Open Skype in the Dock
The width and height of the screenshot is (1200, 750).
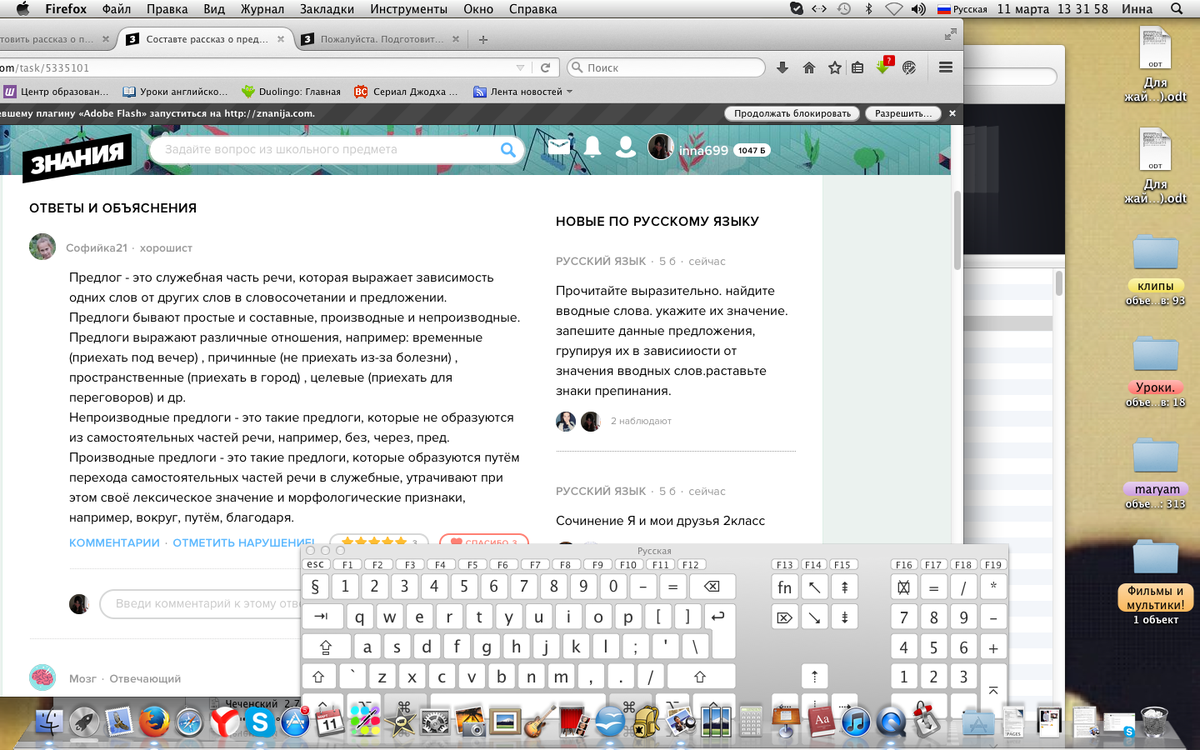coord(259,721)
